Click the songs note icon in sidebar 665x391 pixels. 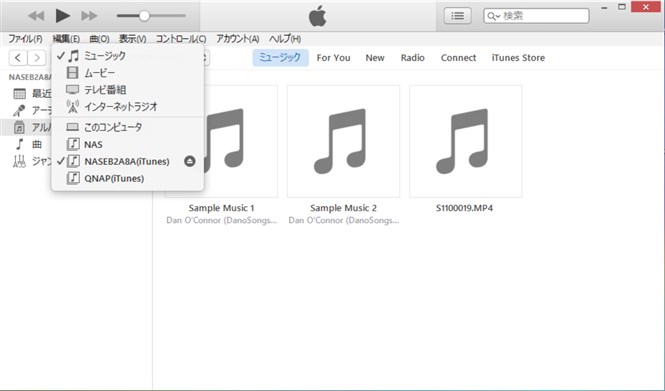coord(19,144)
